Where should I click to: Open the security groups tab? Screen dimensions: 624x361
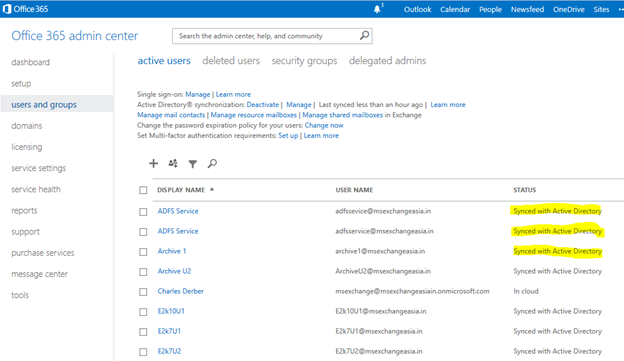304,61
